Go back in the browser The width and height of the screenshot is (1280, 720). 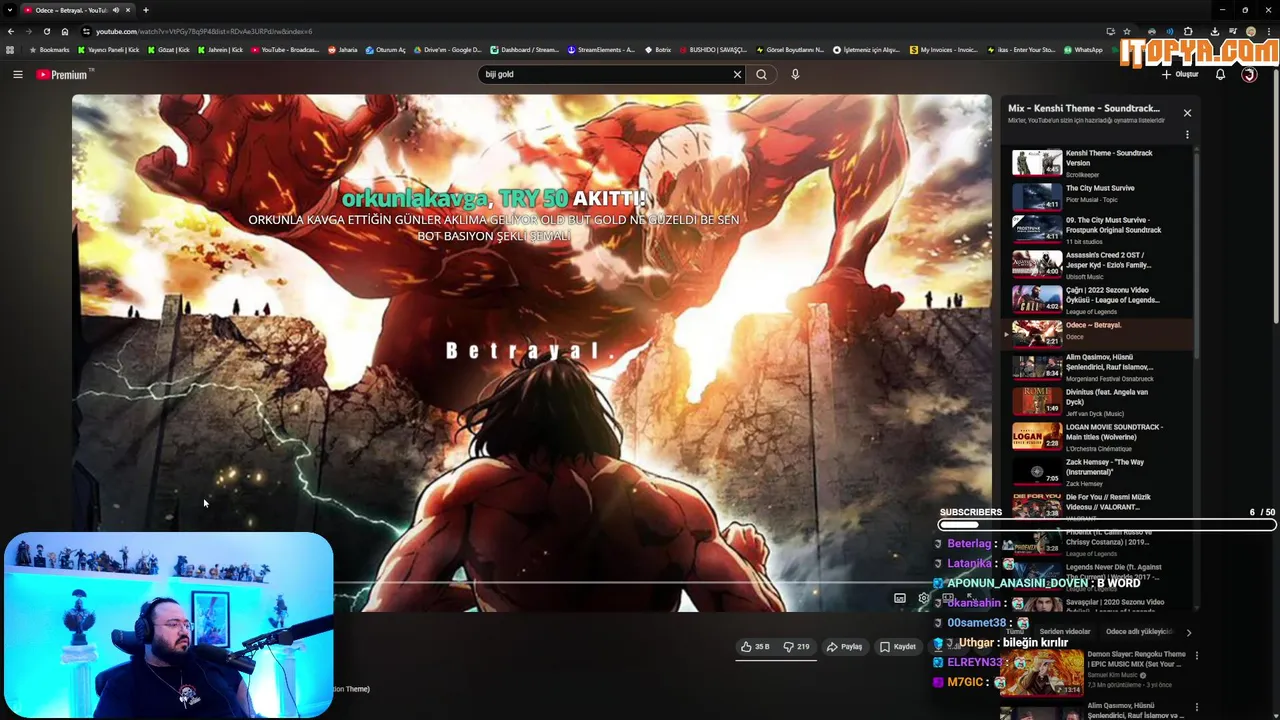point(10,31)
